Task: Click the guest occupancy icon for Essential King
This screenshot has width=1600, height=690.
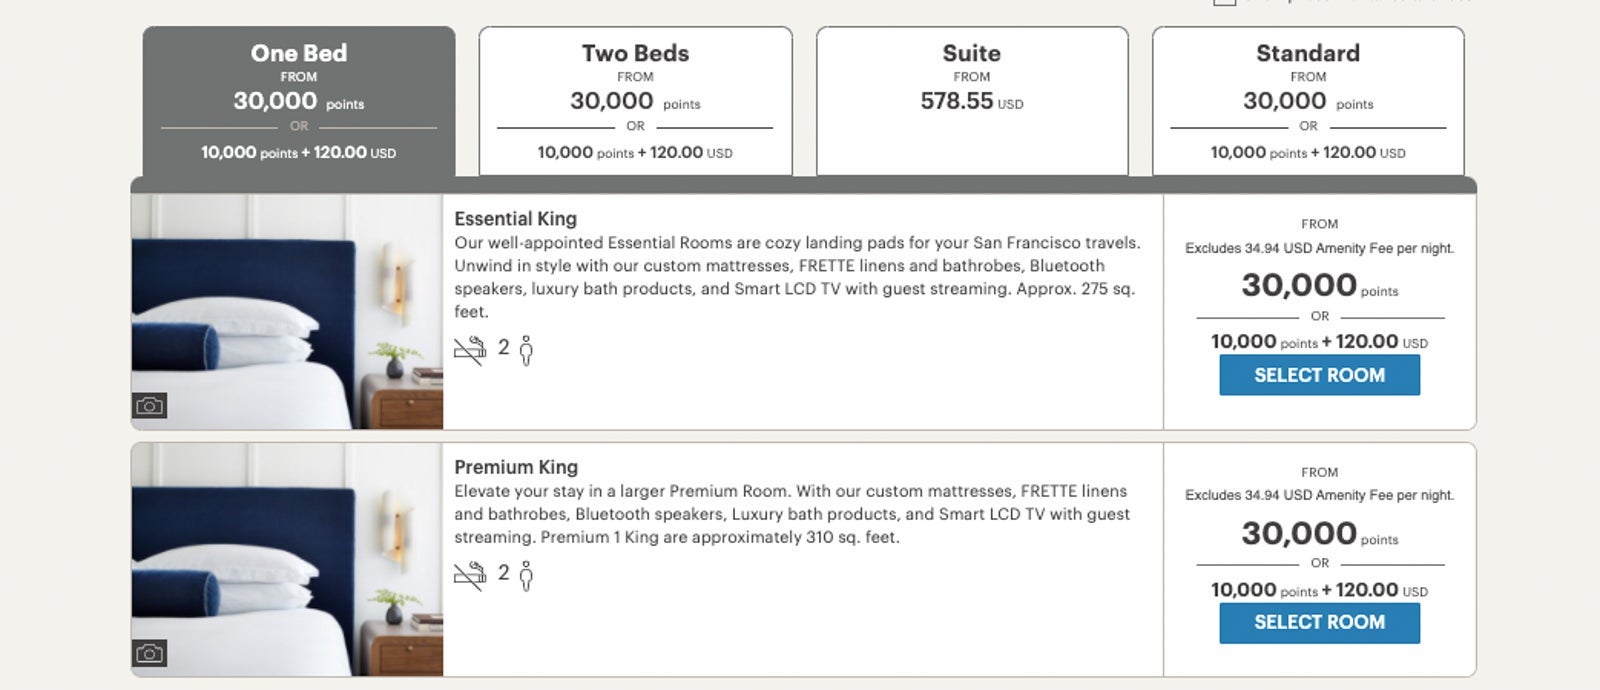Action: [526, 350]
